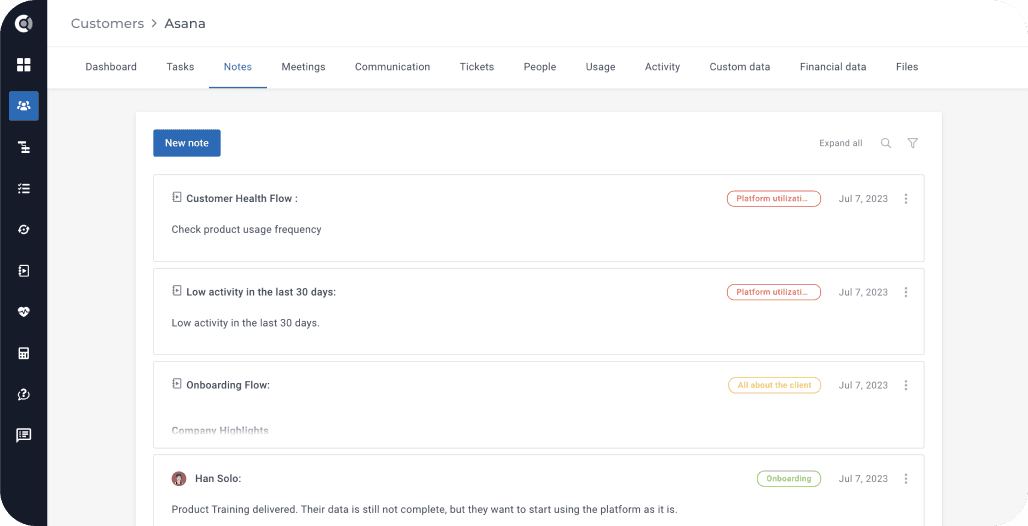1028x526 pixels.
Task: Open the hierarchy timeline icon in sidebar
Action: point(24,147)
